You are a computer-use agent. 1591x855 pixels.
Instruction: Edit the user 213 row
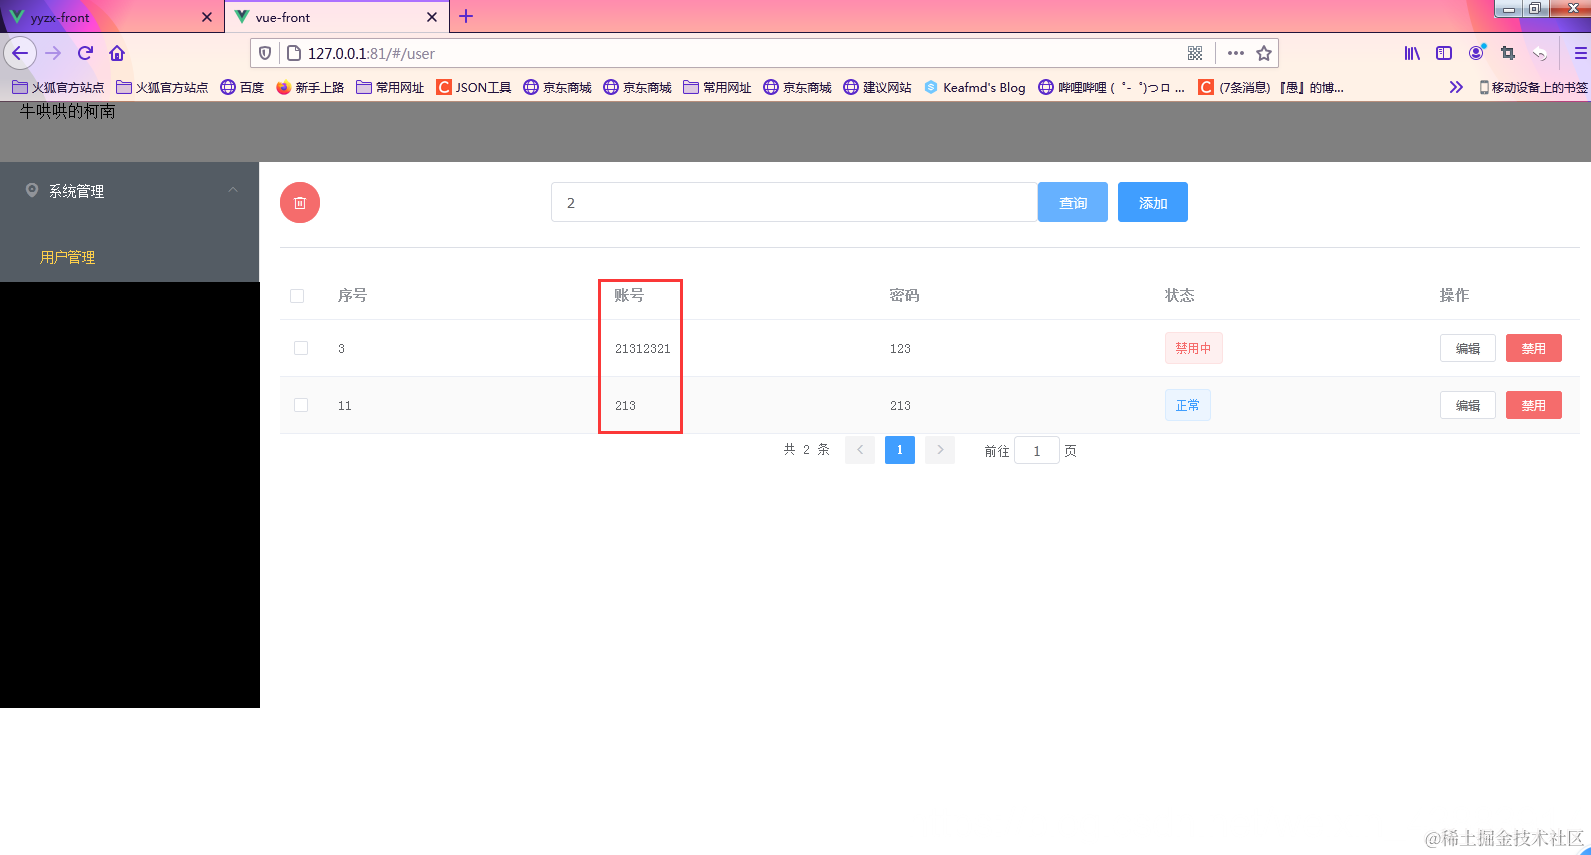tap(1468, 405)
